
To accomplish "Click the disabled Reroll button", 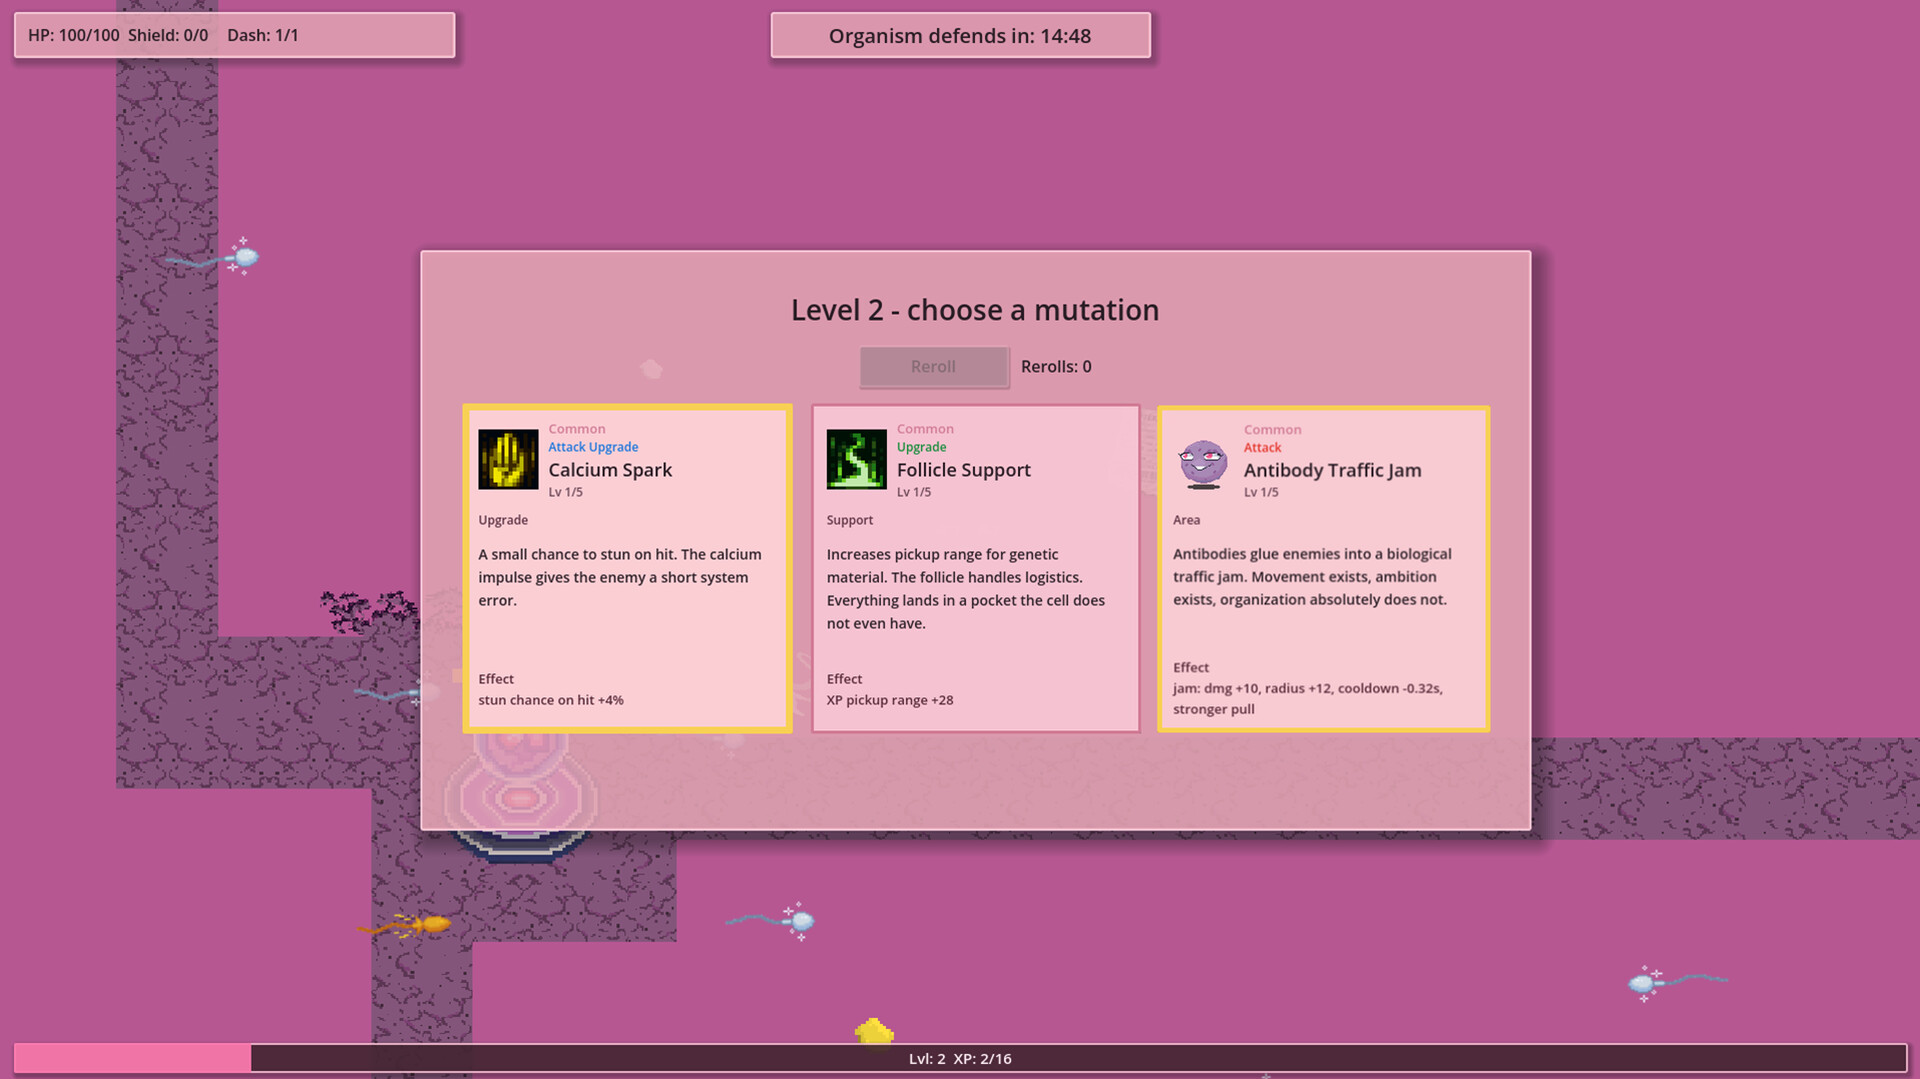I will click(934, 367).
